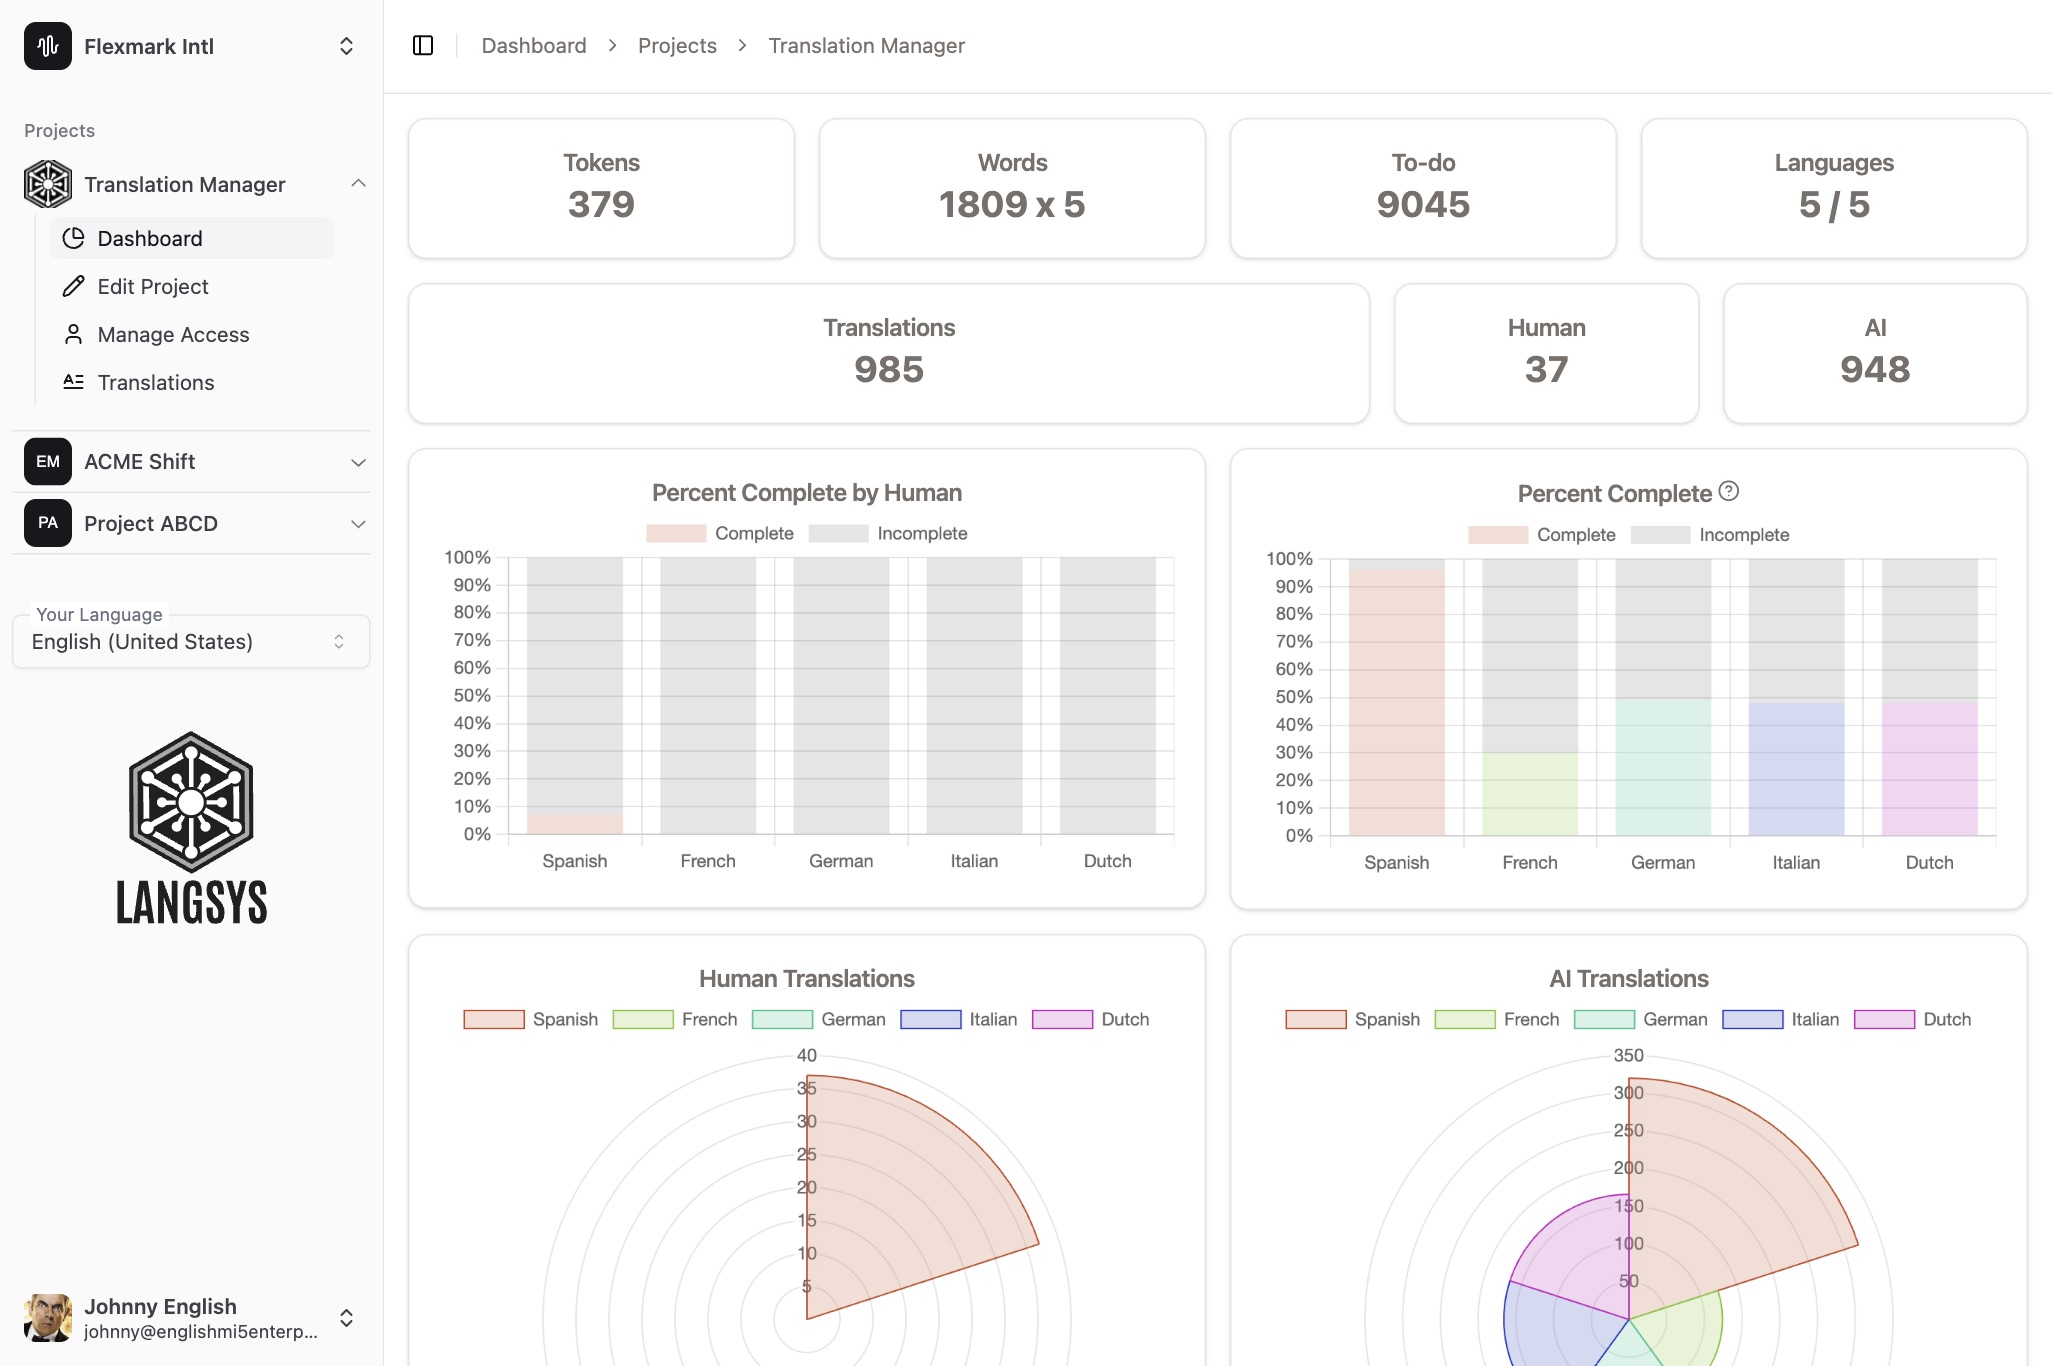2052x1366 pixels.
Task: Click the Tokens 379 stat card
Action: (x=601, y=188)
